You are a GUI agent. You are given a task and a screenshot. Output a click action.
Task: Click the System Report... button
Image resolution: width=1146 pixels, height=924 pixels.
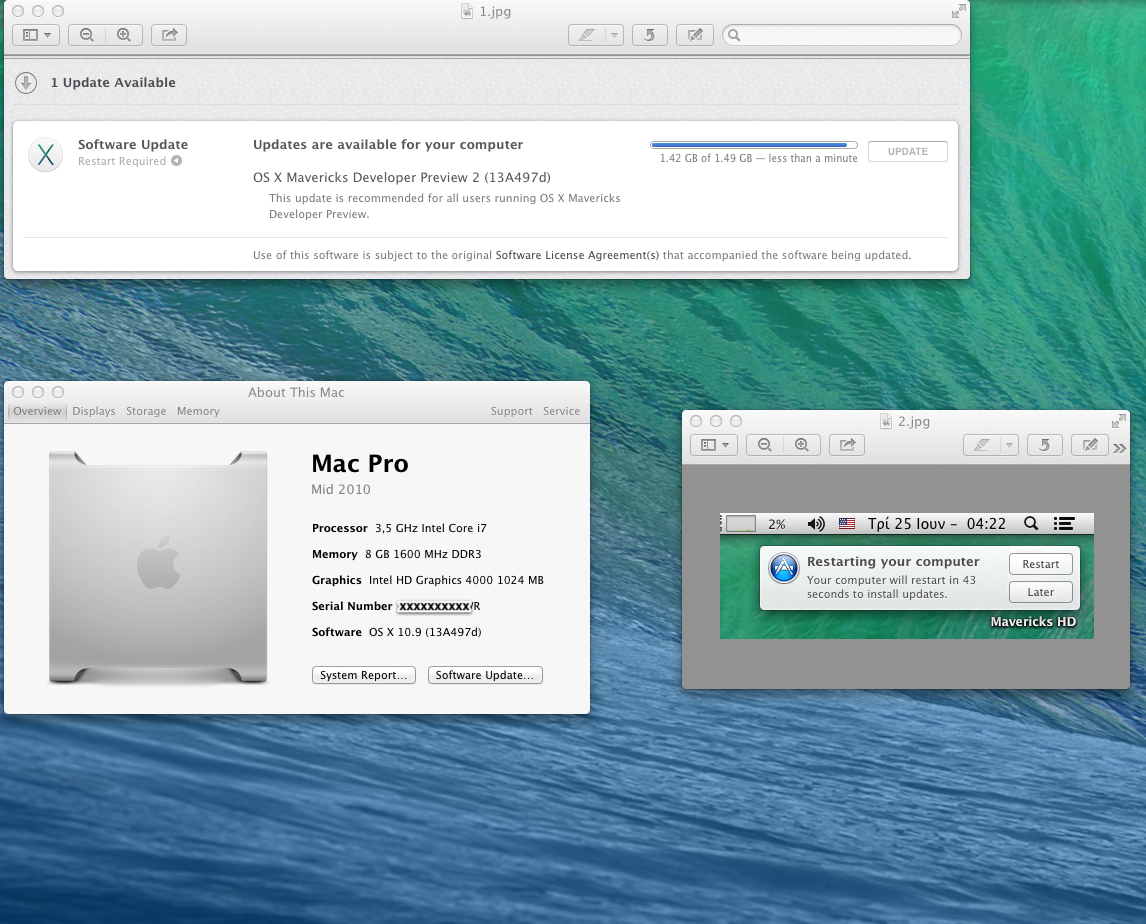click(363, 675)
